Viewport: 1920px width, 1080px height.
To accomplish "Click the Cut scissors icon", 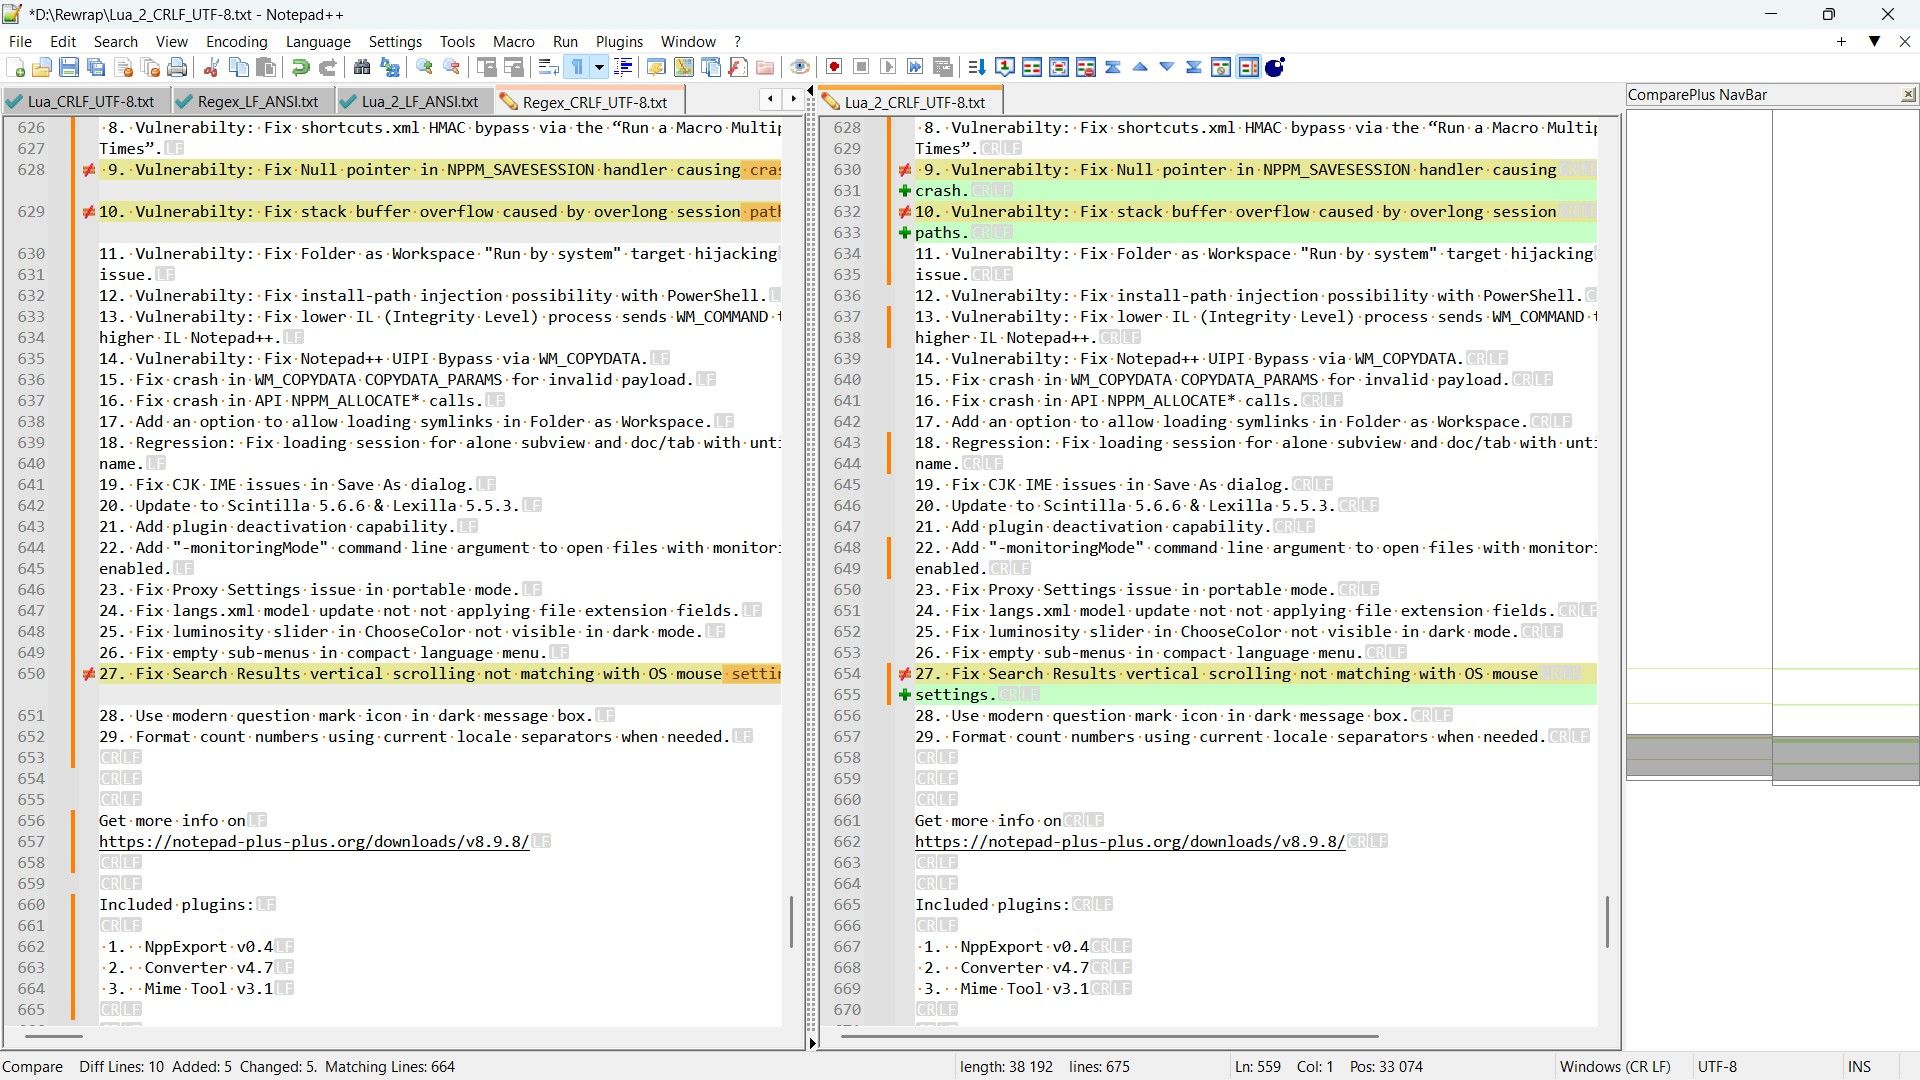I will 211,67.
